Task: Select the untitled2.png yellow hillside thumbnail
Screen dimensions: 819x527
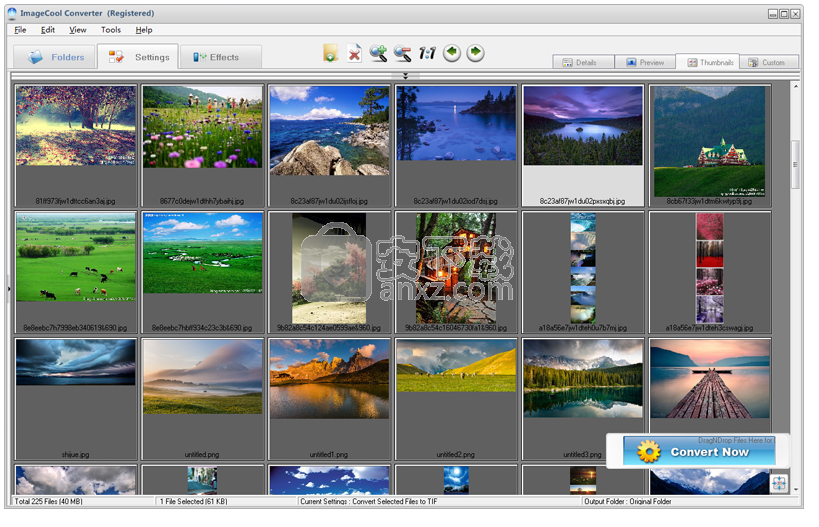Action: pos(456,399)
